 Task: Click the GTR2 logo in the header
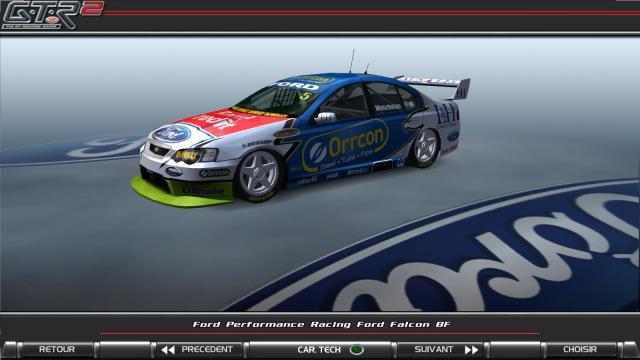(52, 15)
